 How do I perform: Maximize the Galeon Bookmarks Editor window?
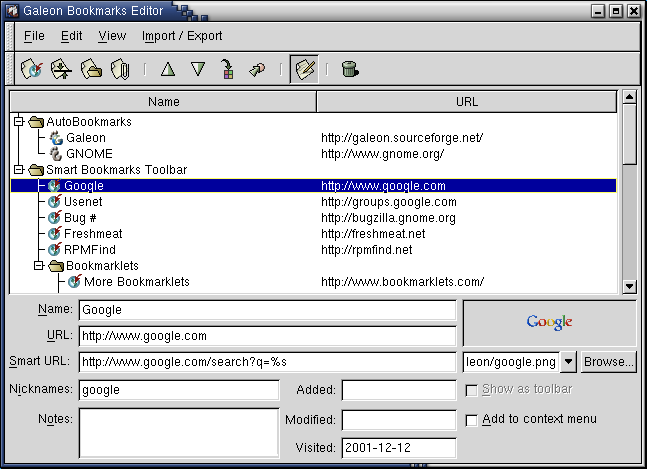point(616,11)
